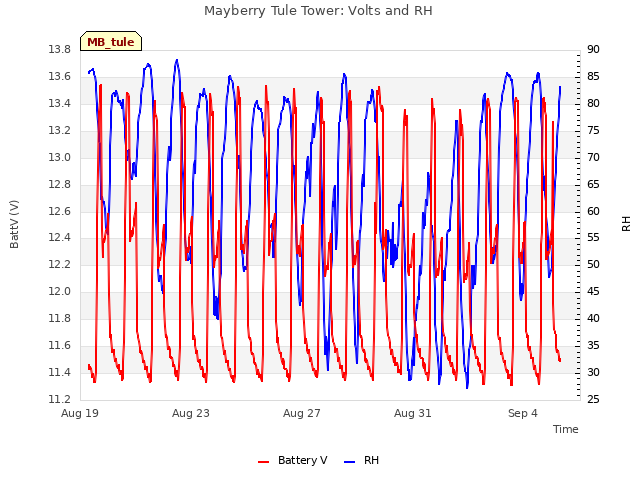Screen dimensions: 640x480
Task: Click the Aug 31 date tick label
Action: click(x=412, y=413)
